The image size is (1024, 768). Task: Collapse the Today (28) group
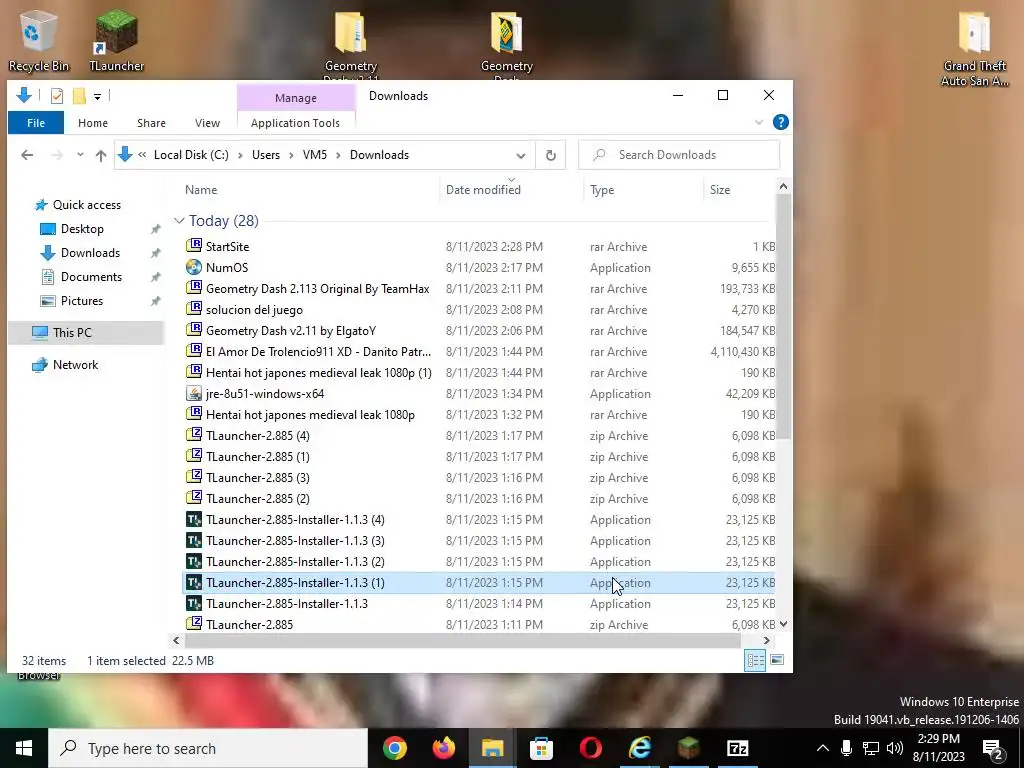[x=179, y=221]
